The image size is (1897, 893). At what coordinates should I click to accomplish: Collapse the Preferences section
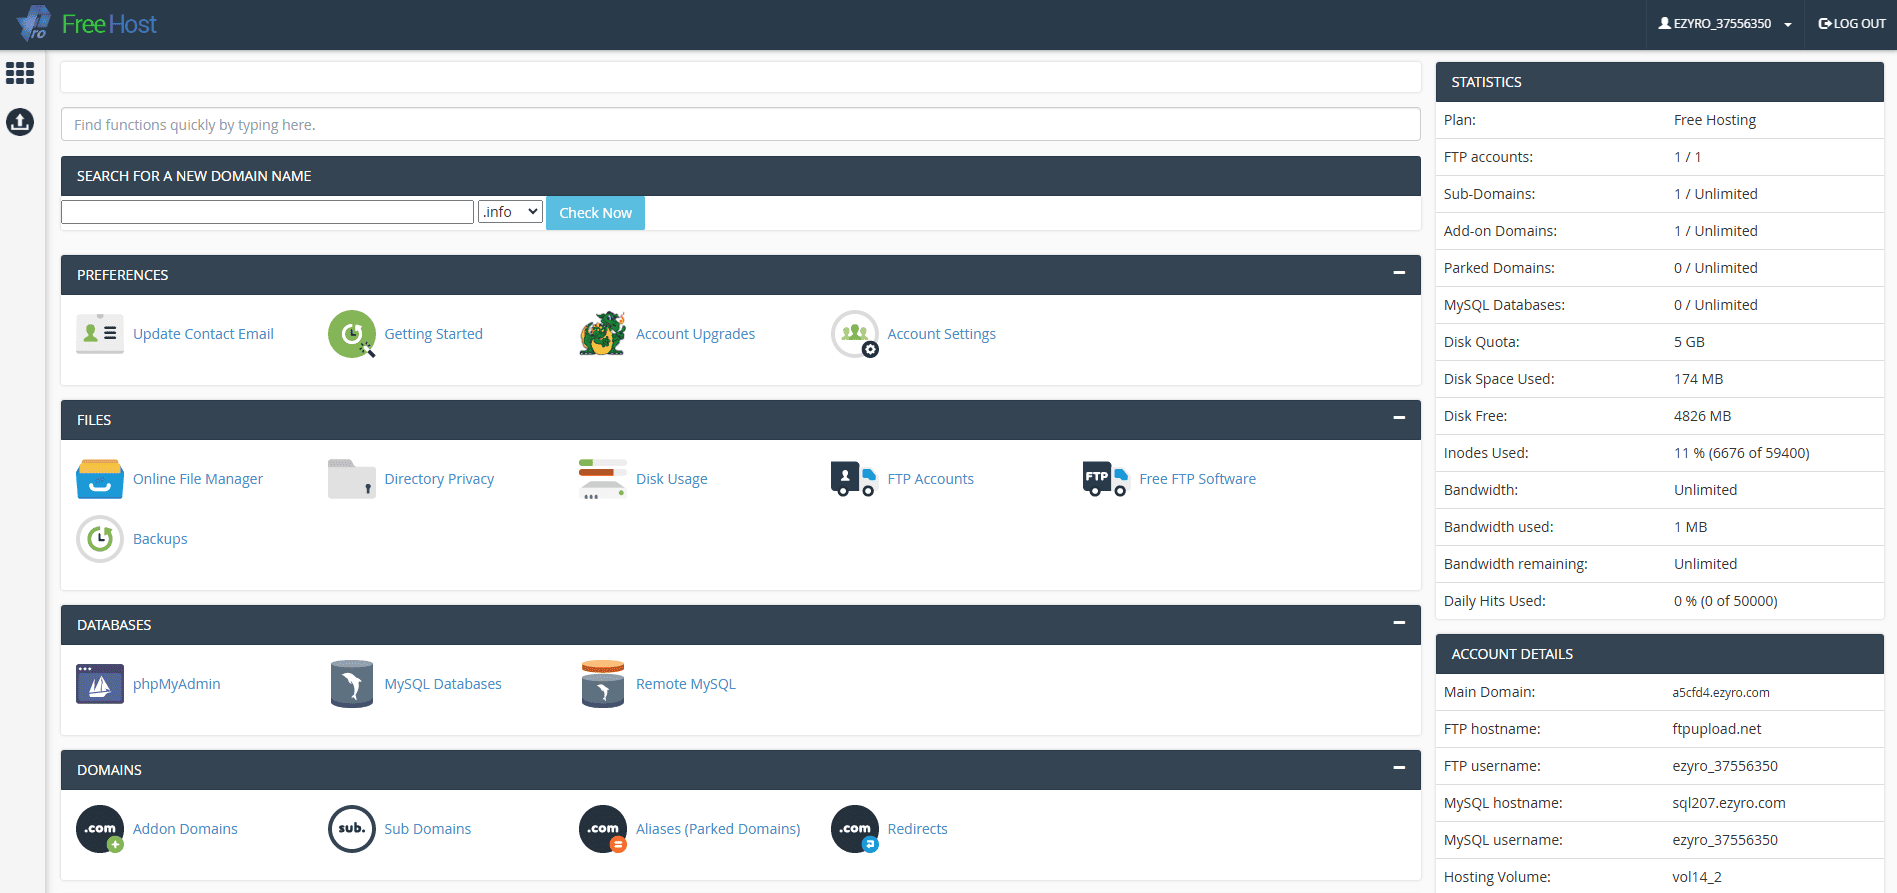coord(1399,273)
